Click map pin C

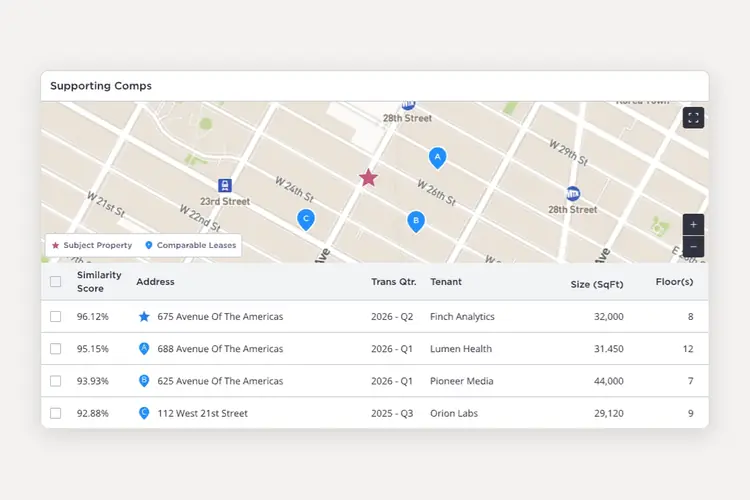(x=306, y=220)
